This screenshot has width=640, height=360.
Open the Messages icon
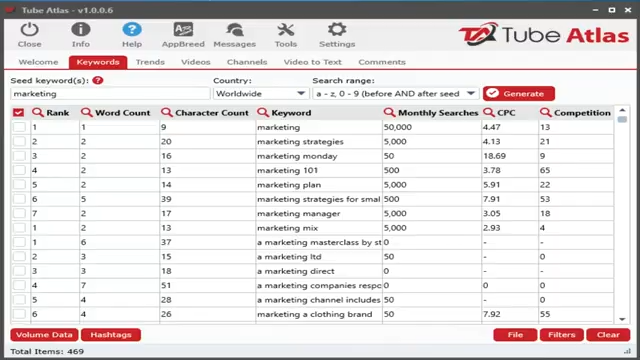click(x=235, y=30)
